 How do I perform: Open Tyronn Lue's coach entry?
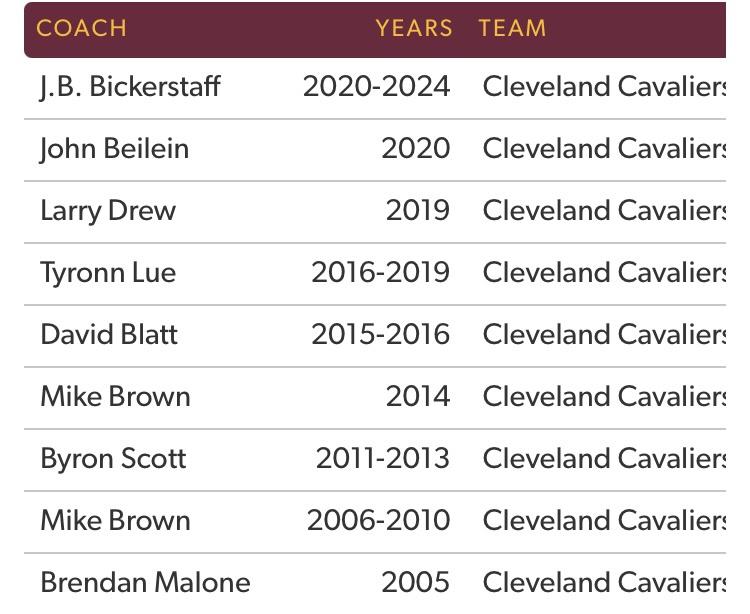coord(107,273)
